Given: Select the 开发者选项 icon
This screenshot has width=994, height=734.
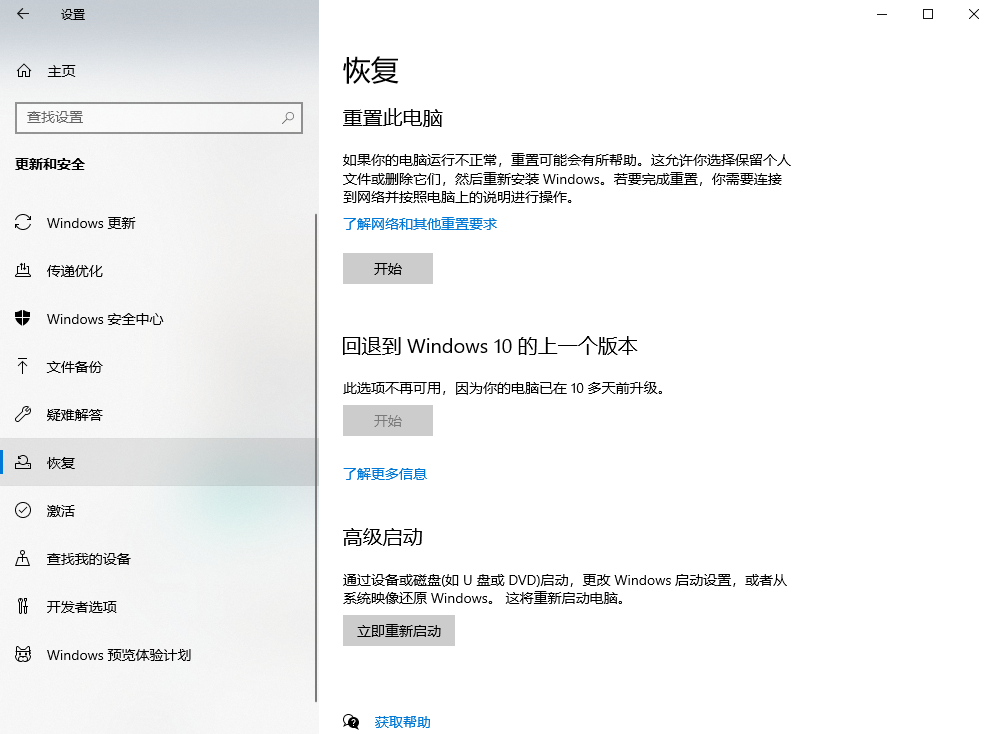Looking at the screenshot, I should click(x=25, y=607).
